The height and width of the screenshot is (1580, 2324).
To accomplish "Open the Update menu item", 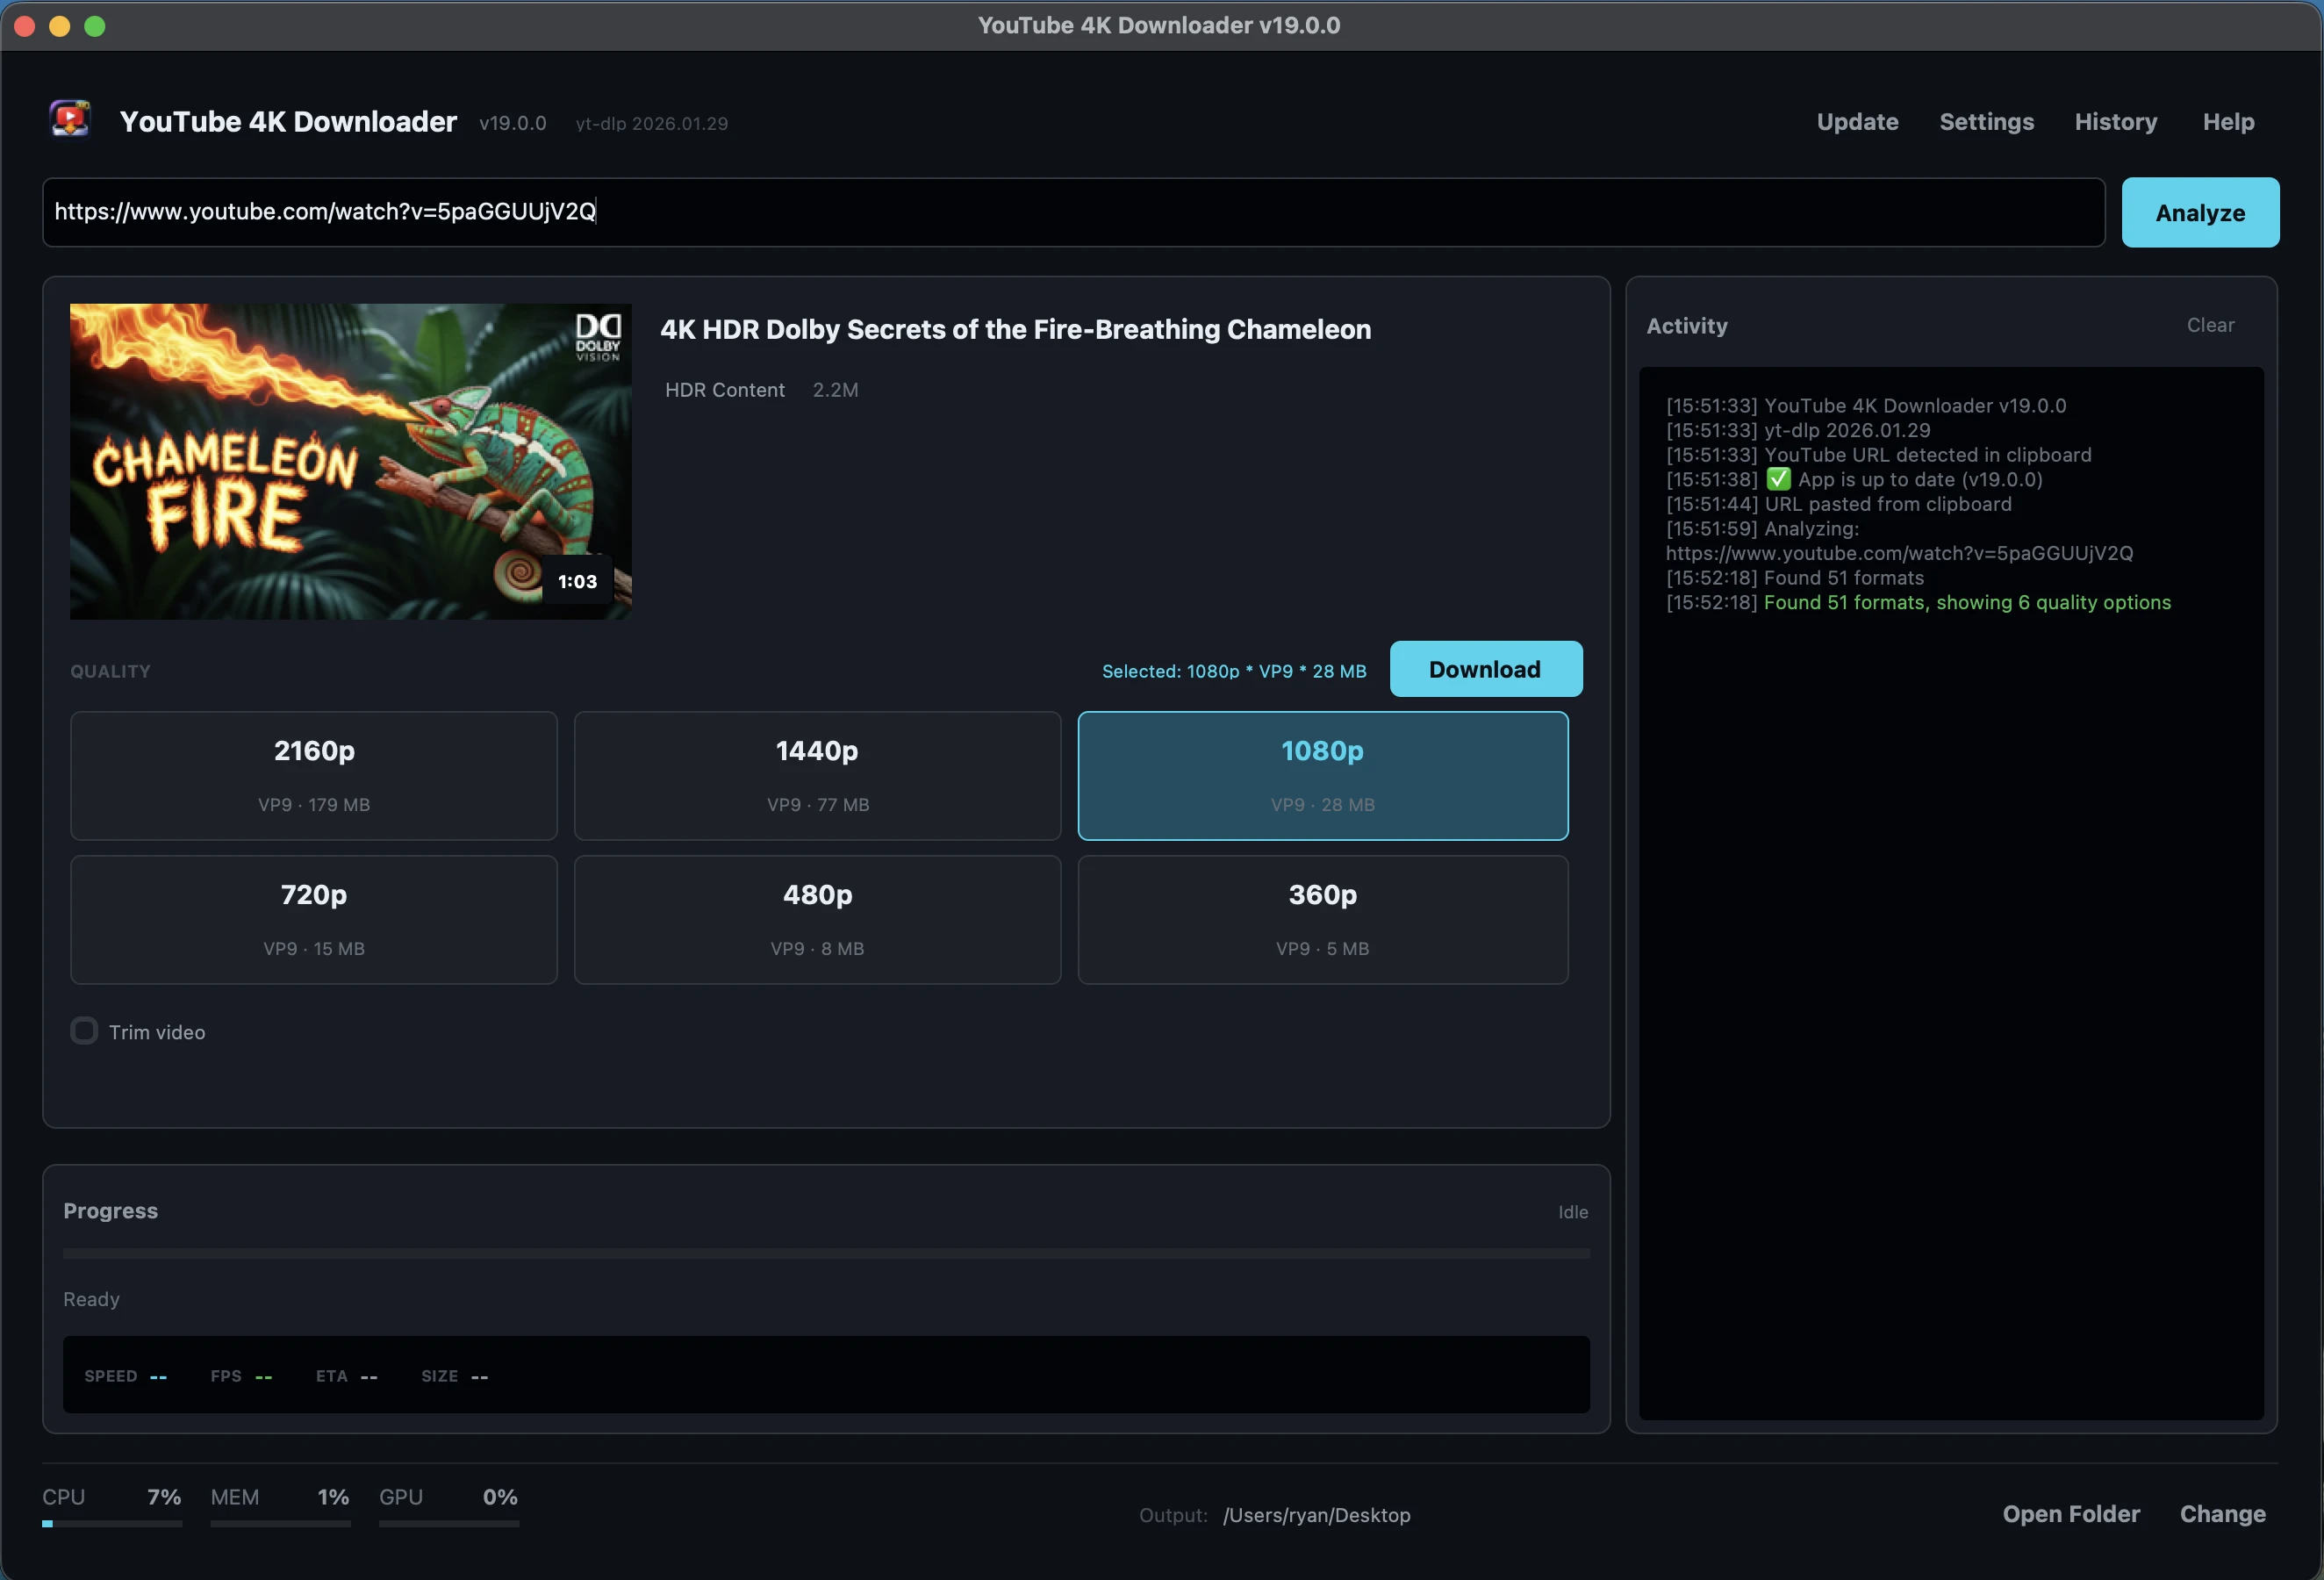I will tap(1857, 122).
